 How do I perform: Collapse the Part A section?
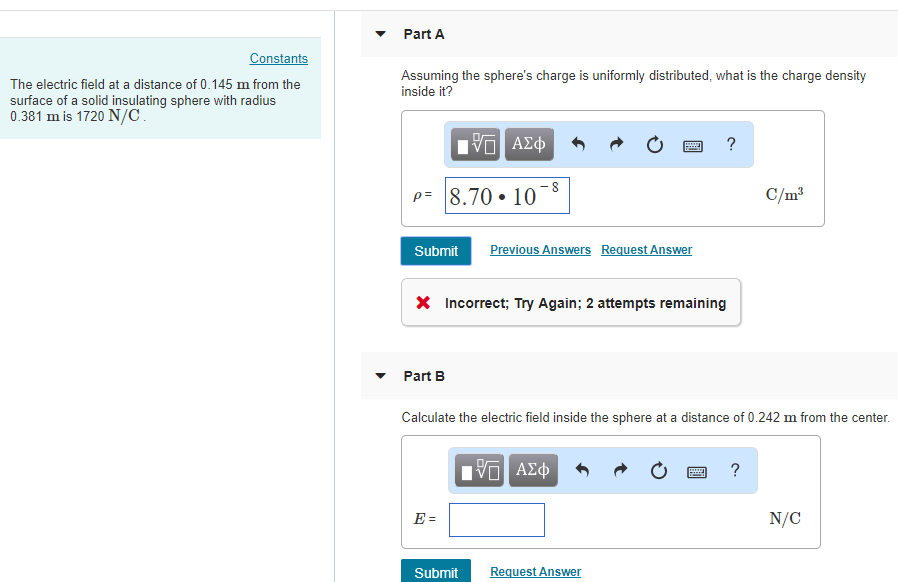coord(380,33)
